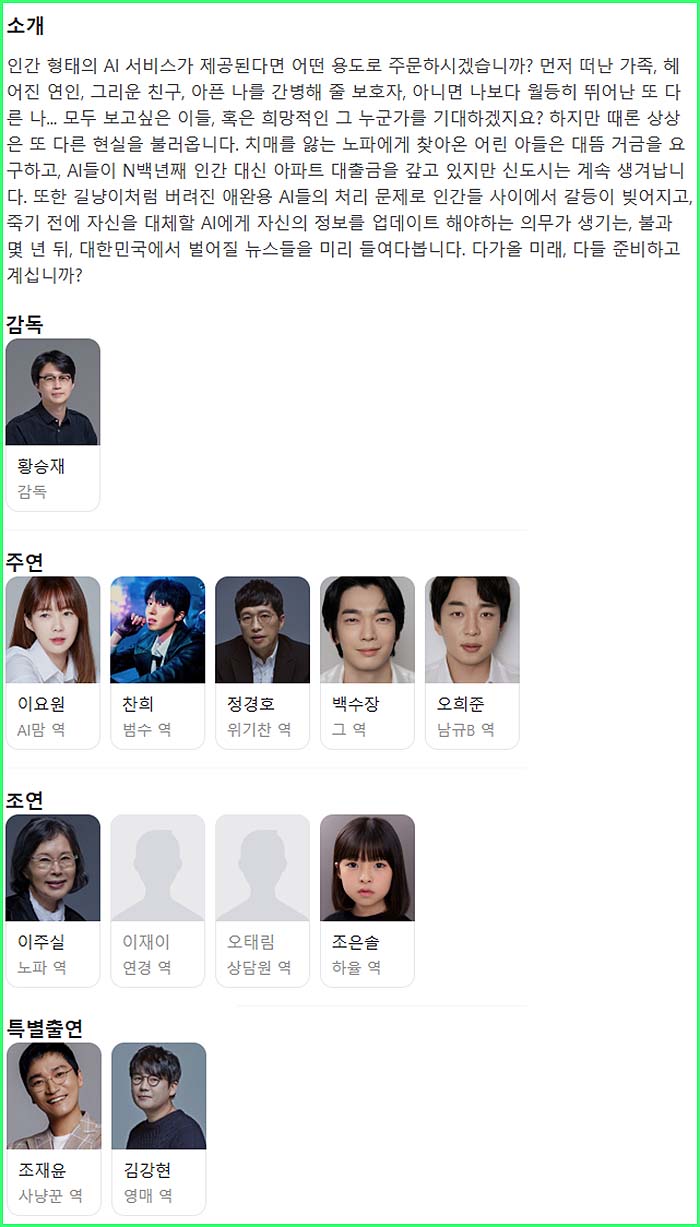The width and height of the screenshot is (700, 1227).
Task: Open 김강현's profile photo
Action: [159, 1096]
